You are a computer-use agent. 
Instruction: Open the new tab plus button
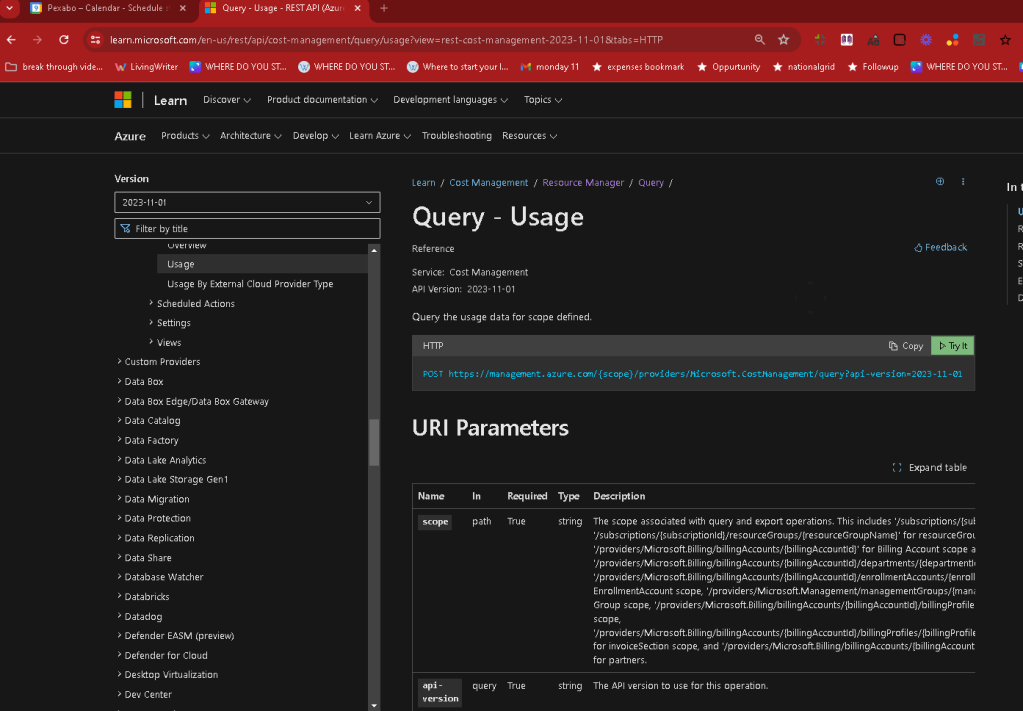(x=384, y=8)
